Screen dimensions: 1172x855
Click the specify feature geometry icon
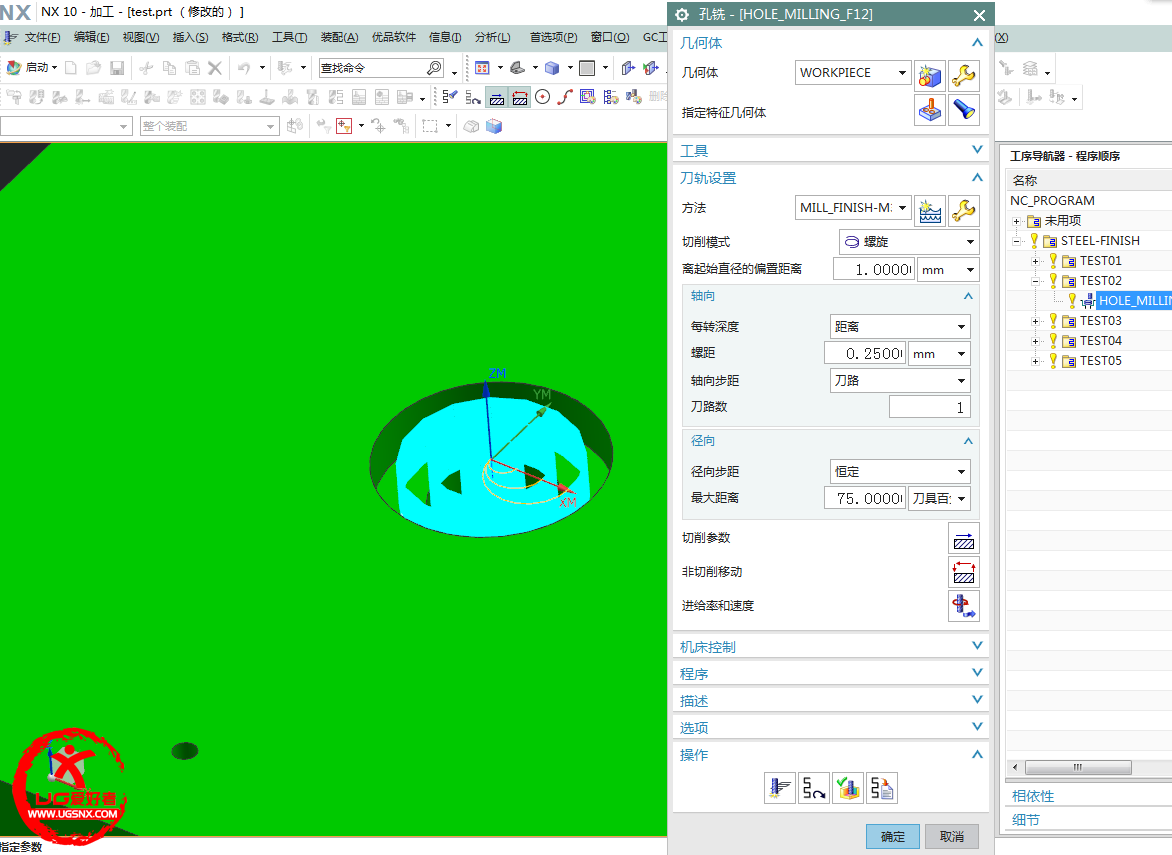point(930,111)
